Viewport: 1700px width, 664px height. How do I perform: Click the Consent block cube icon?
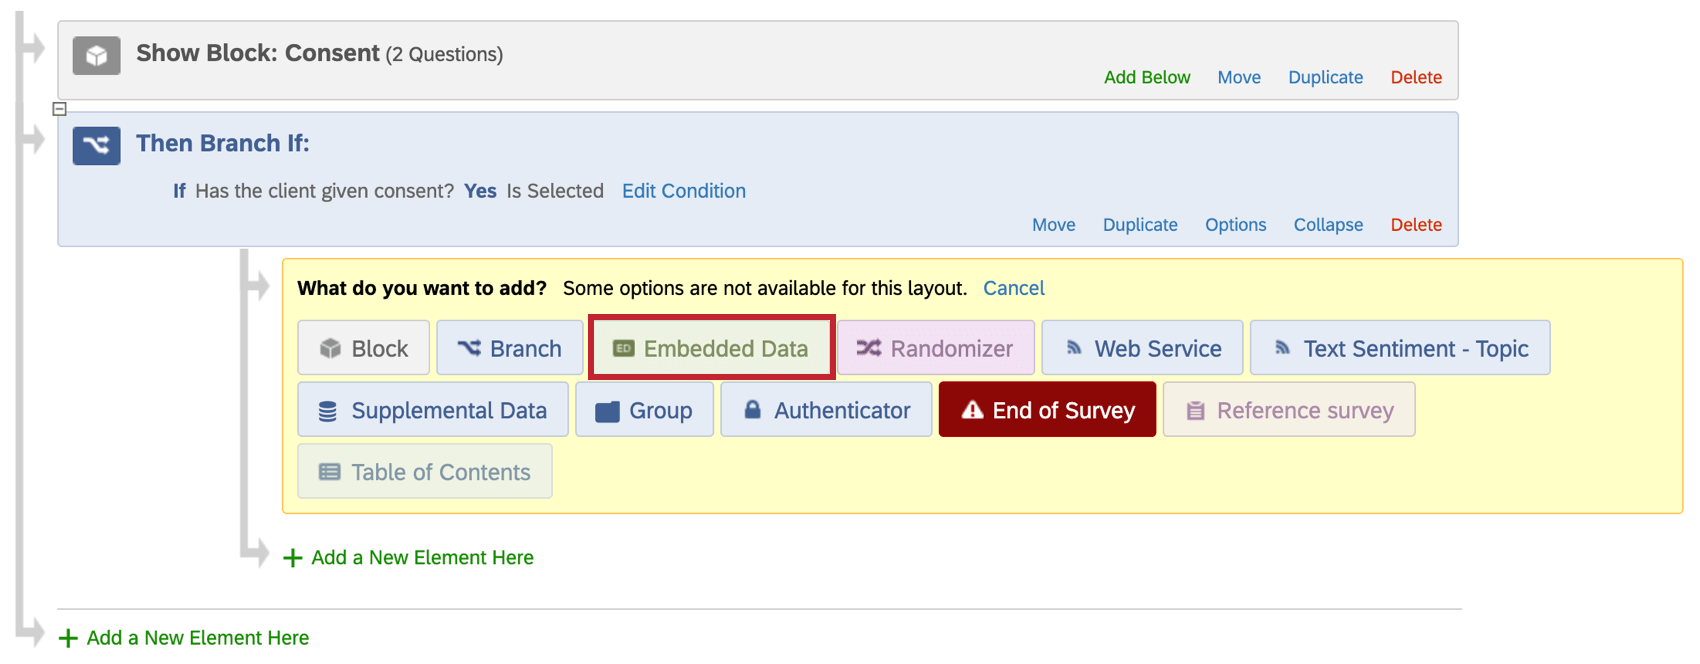[96, 56]
